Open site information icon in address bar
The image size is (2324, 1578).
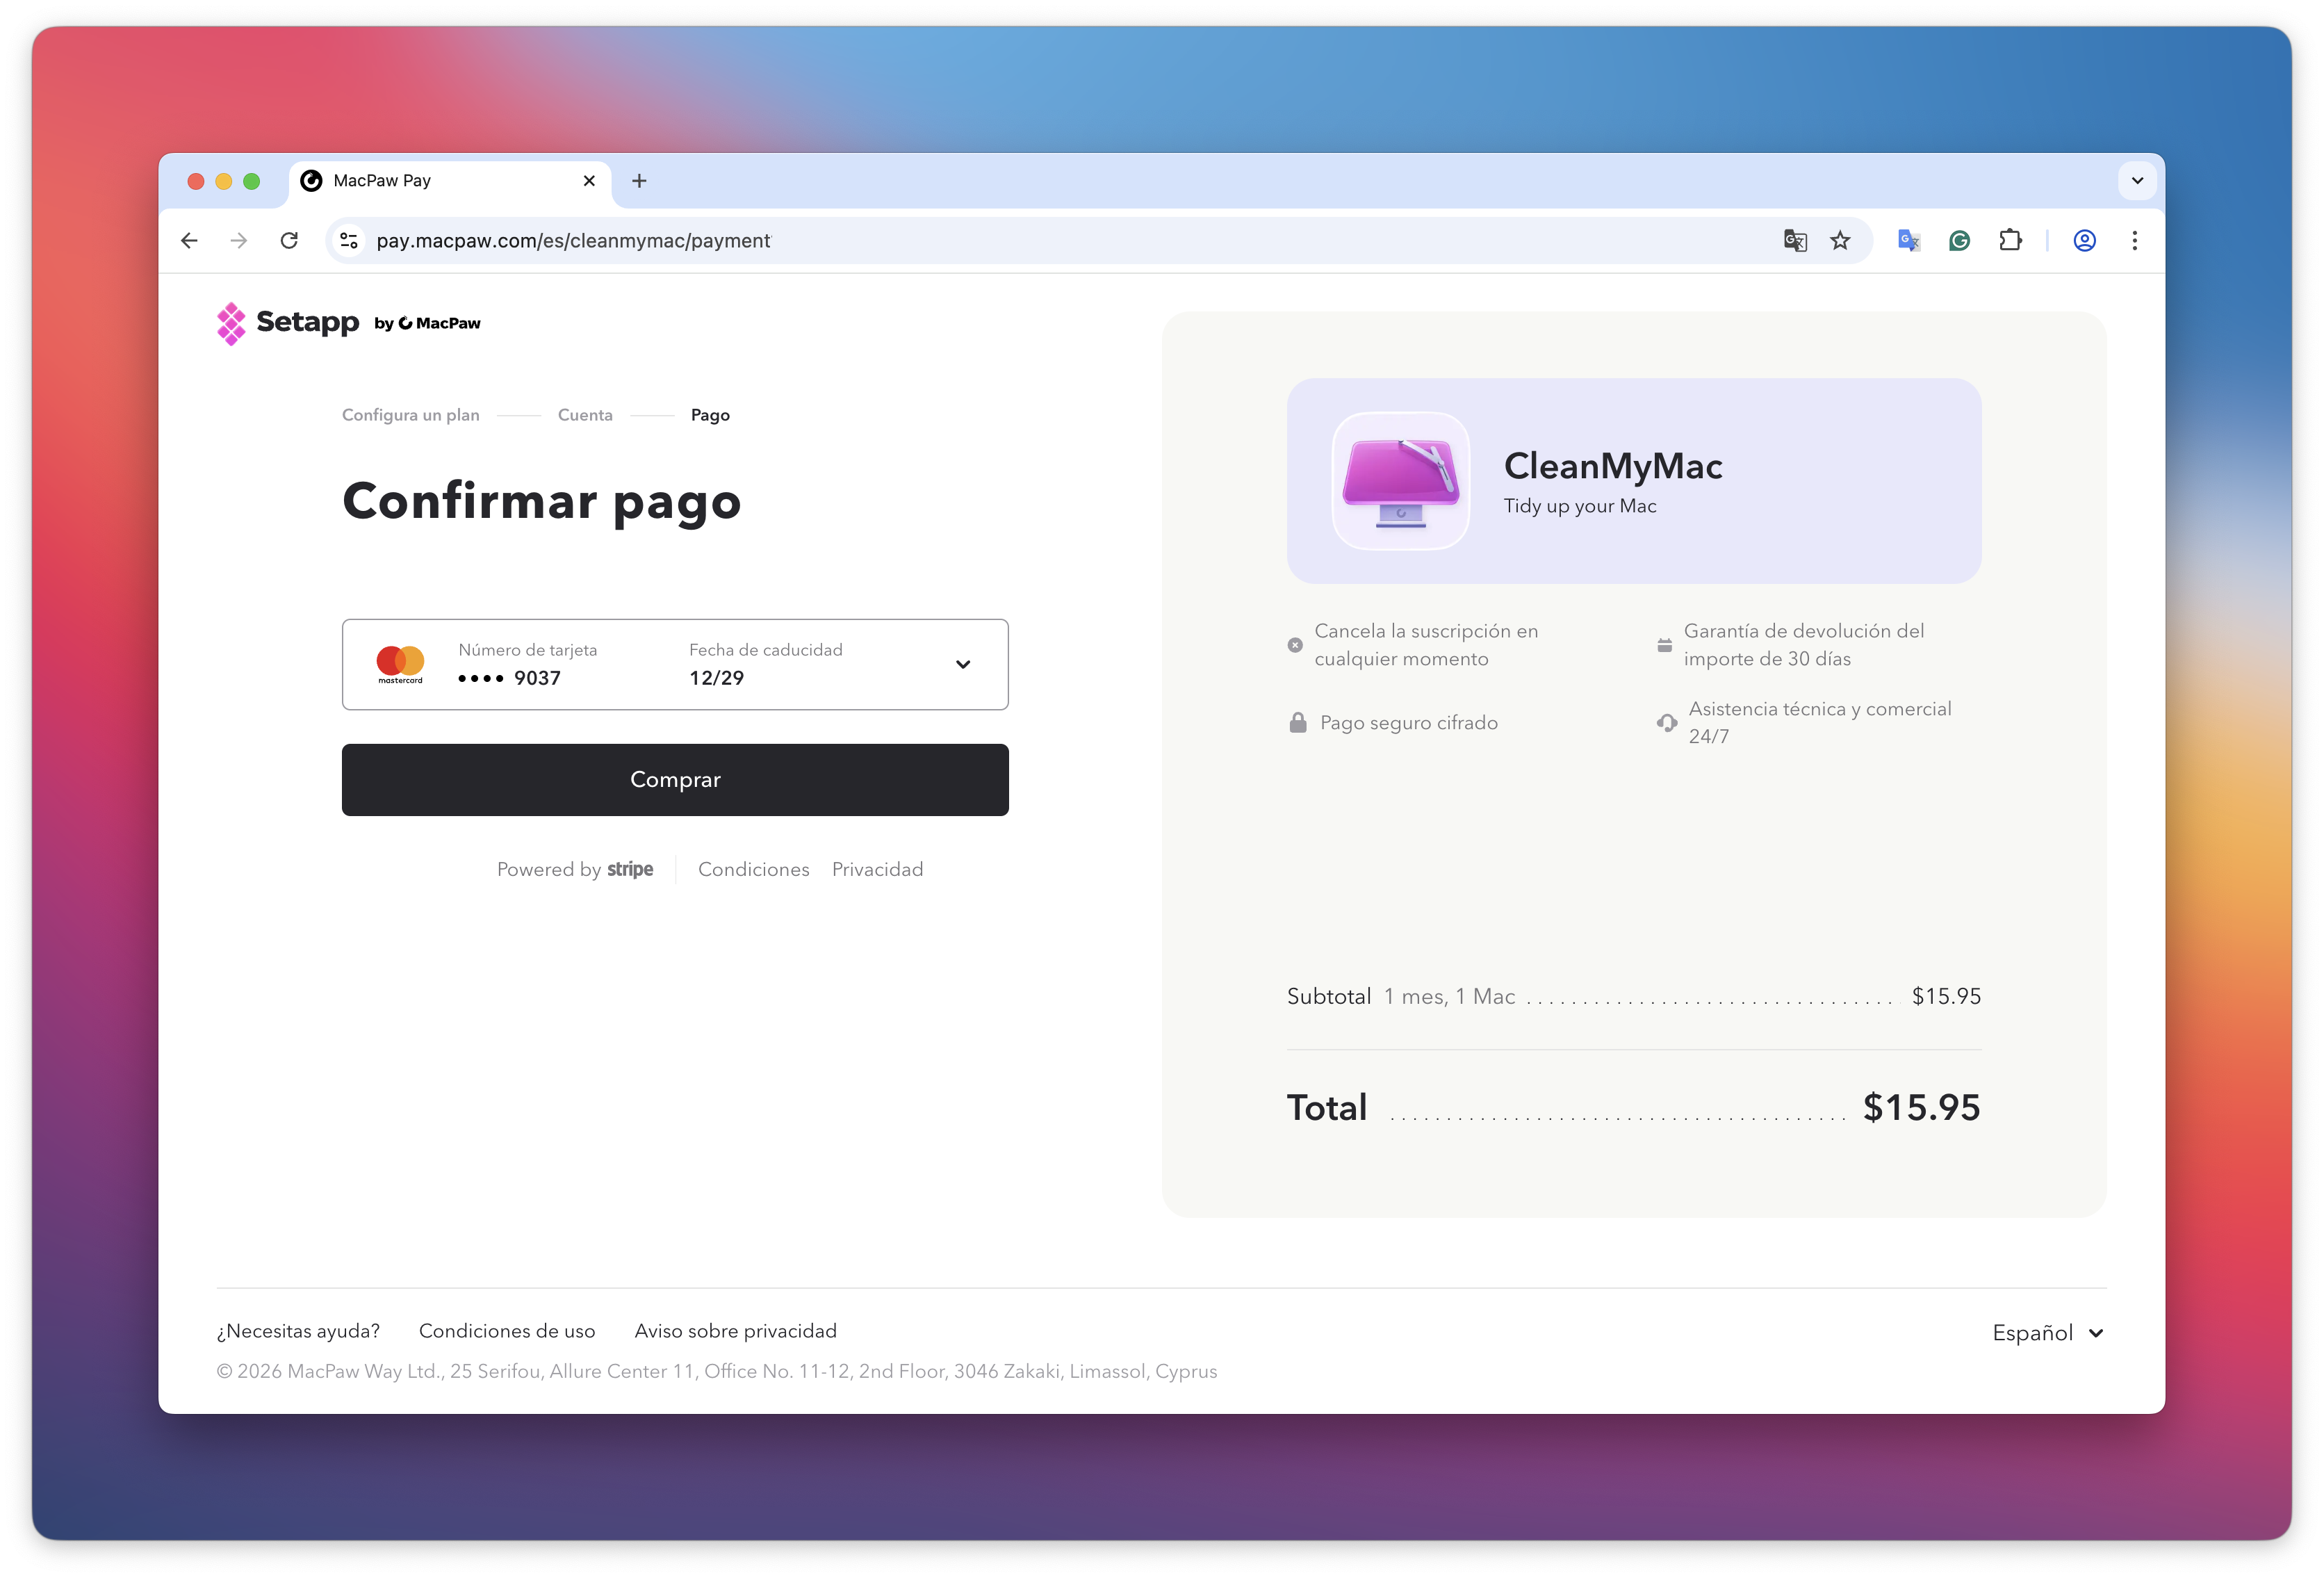tap(349, 240)
